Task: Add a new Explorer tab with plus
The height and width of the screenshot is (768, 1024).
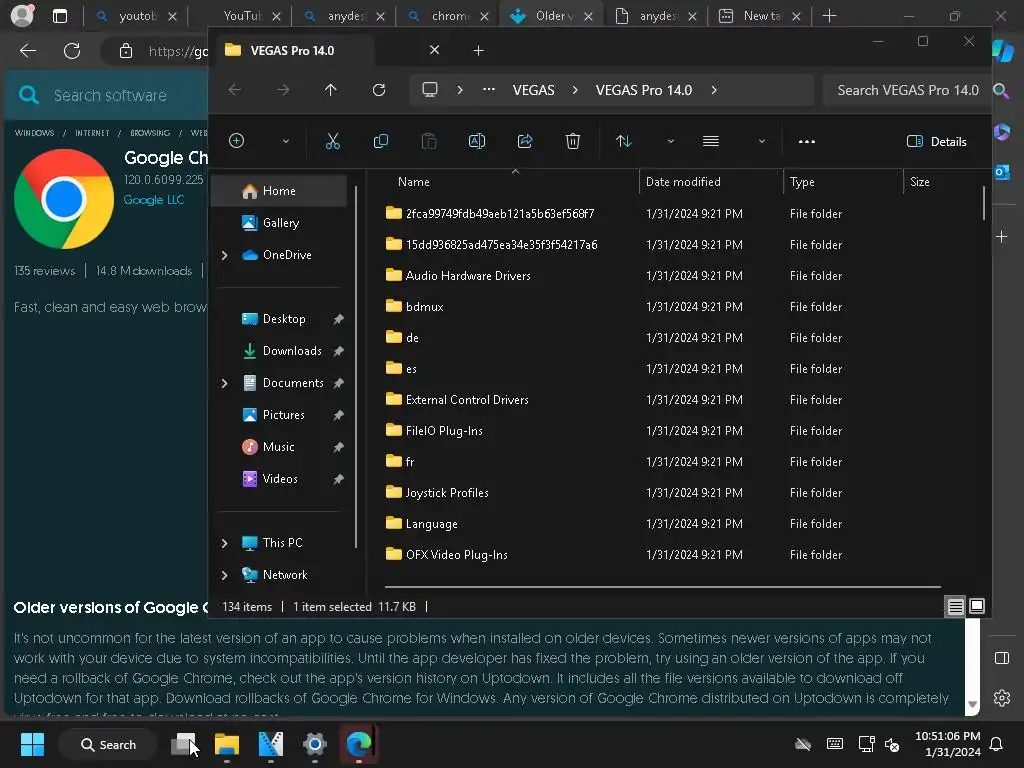Action: click(x=478, y=50)
